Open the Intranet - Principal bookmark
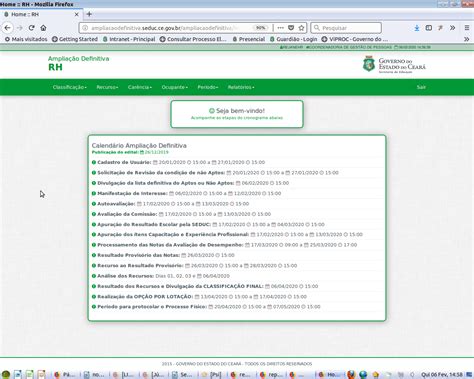The height and width of the screenshot is (379, 474). point(129,39)
